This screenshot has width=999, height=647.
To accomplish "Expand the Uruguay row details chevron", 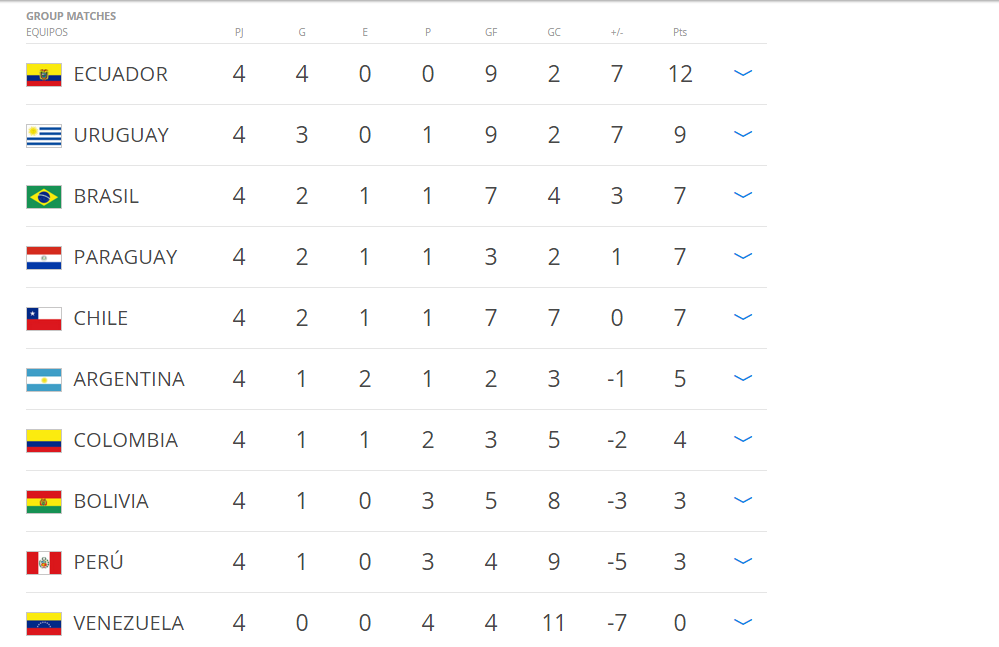I will pos(743,134).
